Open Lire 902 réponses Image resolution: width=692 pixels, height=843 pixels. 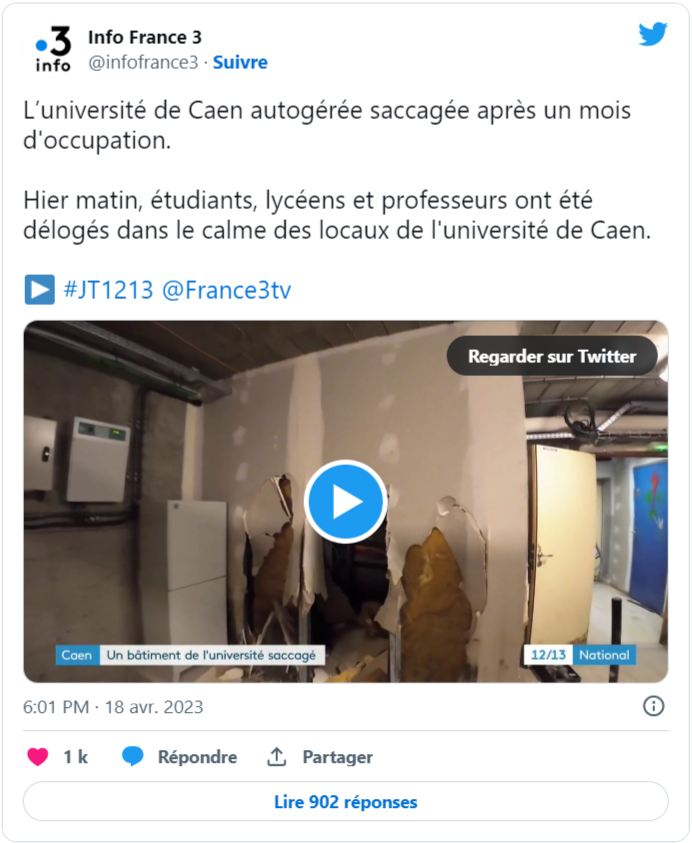pos(346,802)
